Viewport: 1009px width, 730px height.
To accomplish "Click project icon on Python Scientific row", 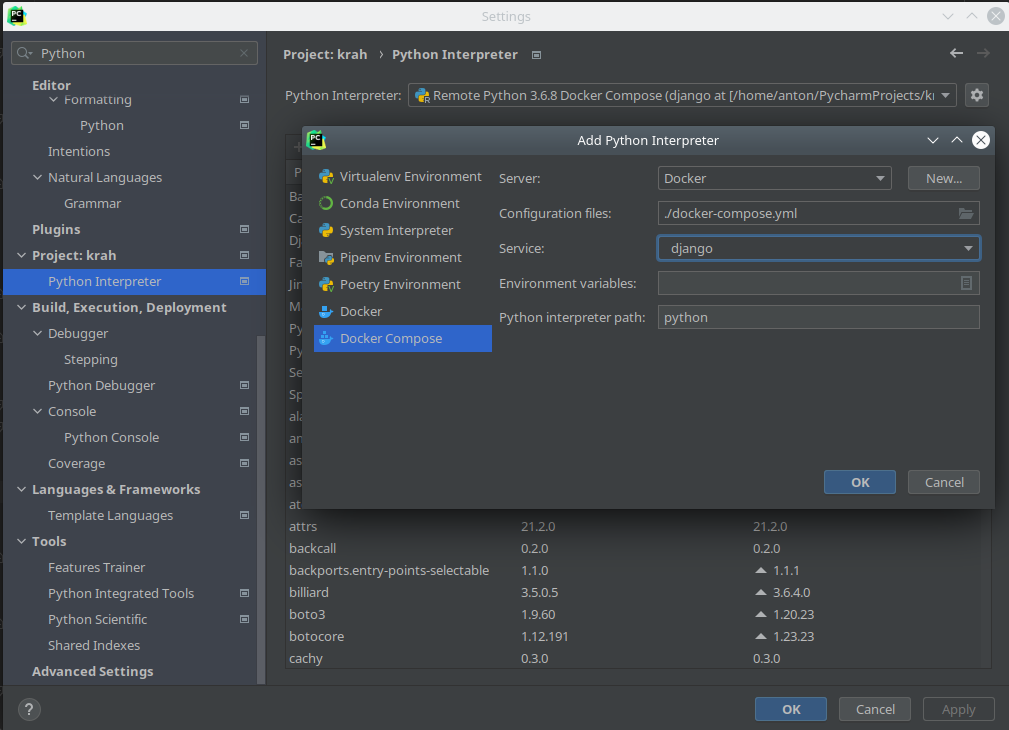I will [x=245, y=619].
